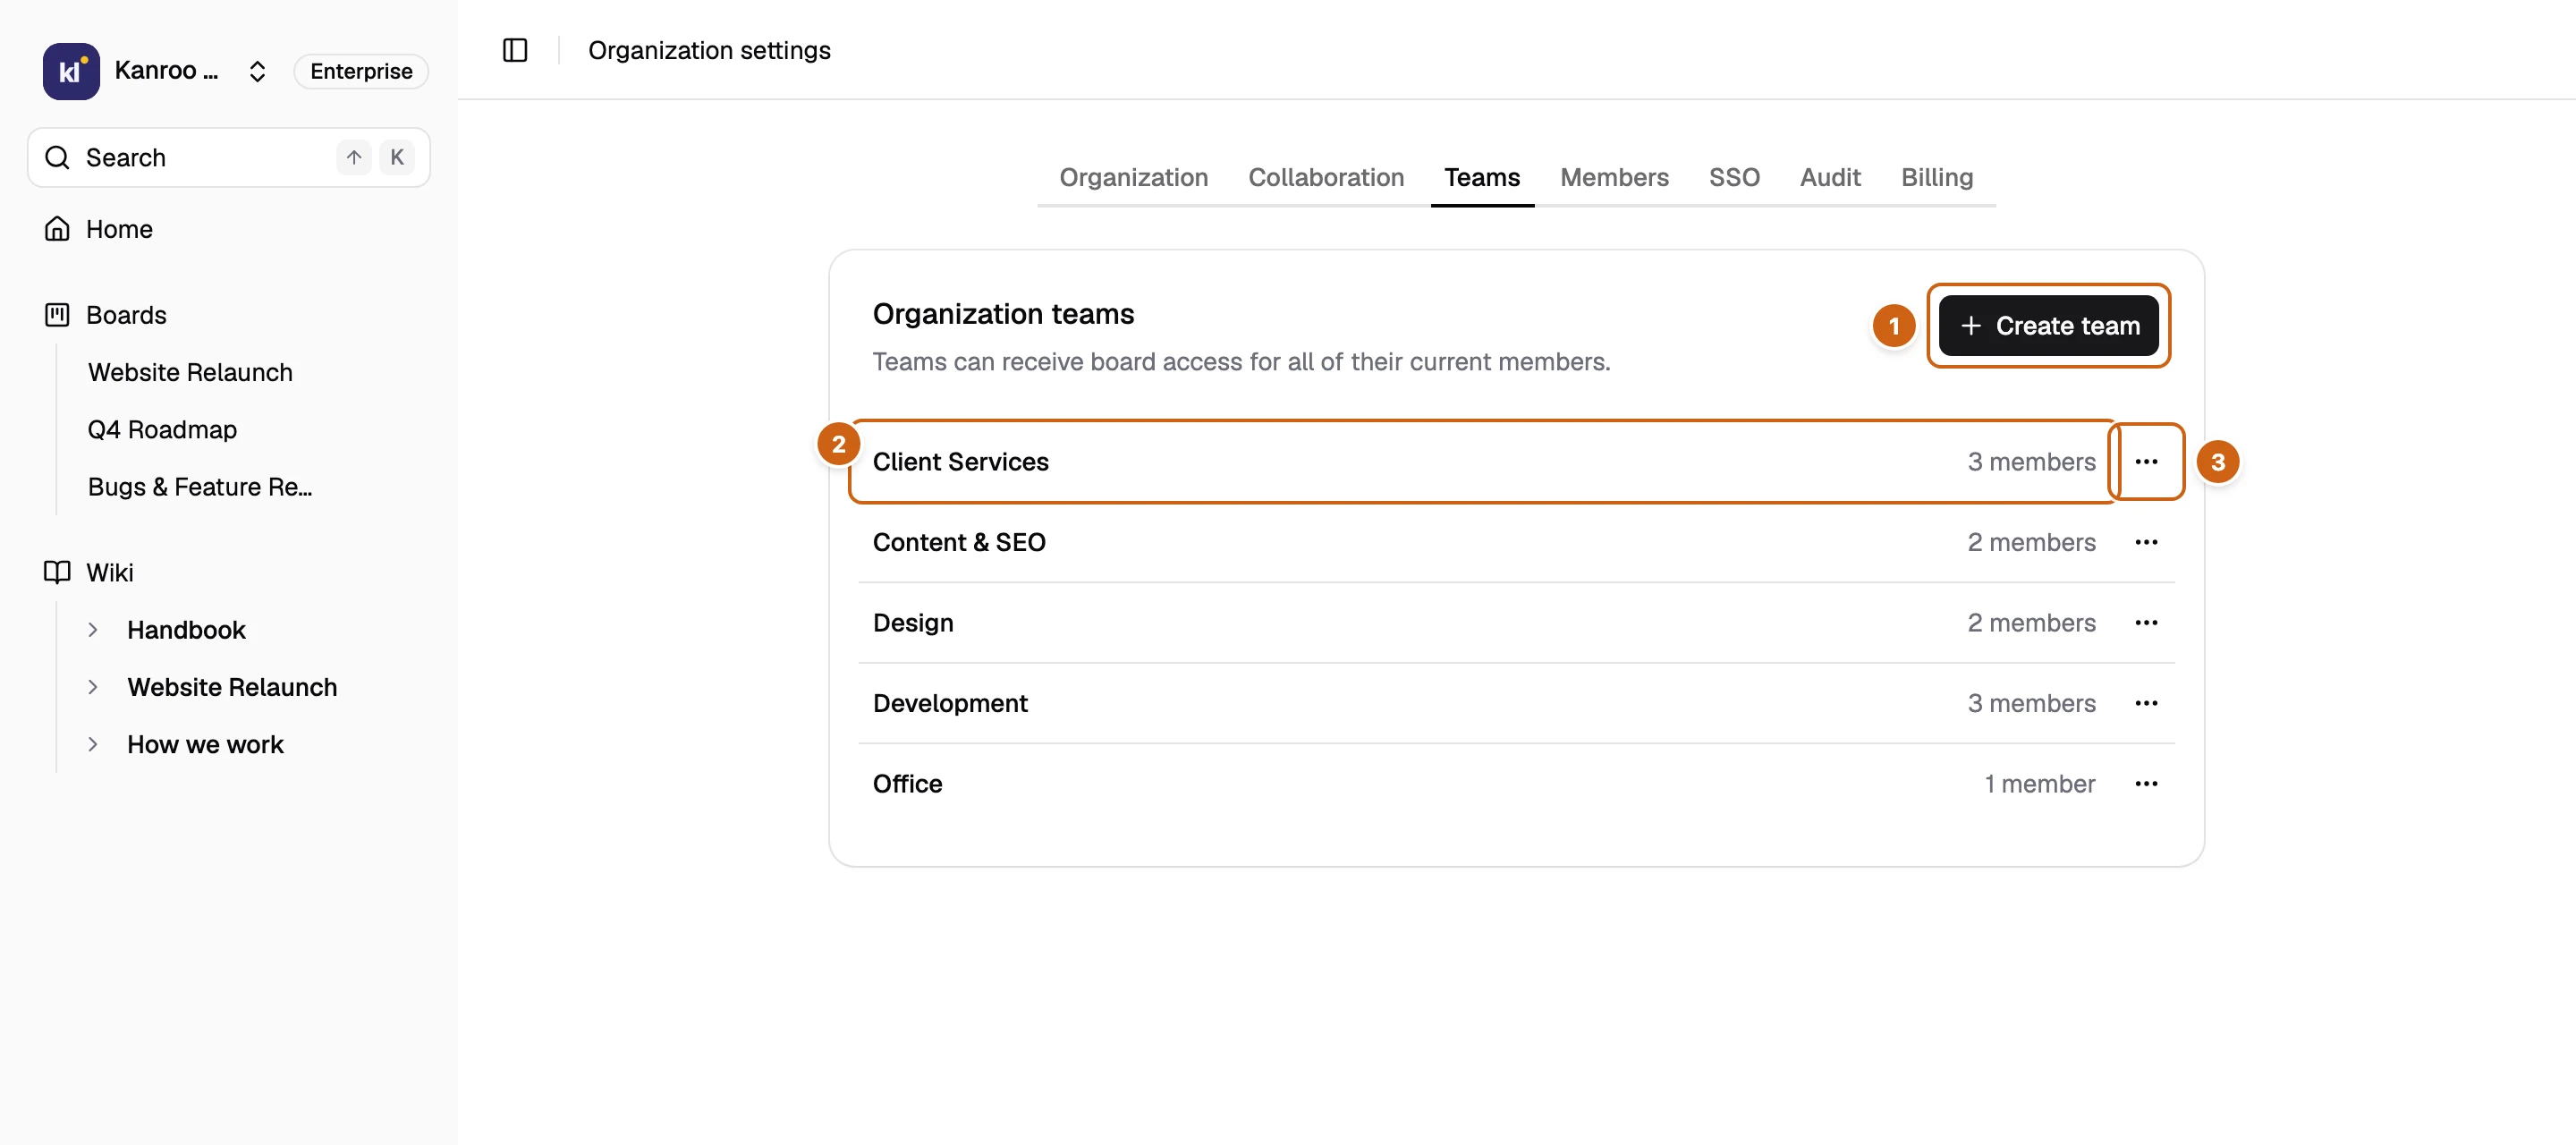The image size is (2576, 1145).
Task: Click the Create team button
Action: pyautogui.click(x=2048, y=326)
